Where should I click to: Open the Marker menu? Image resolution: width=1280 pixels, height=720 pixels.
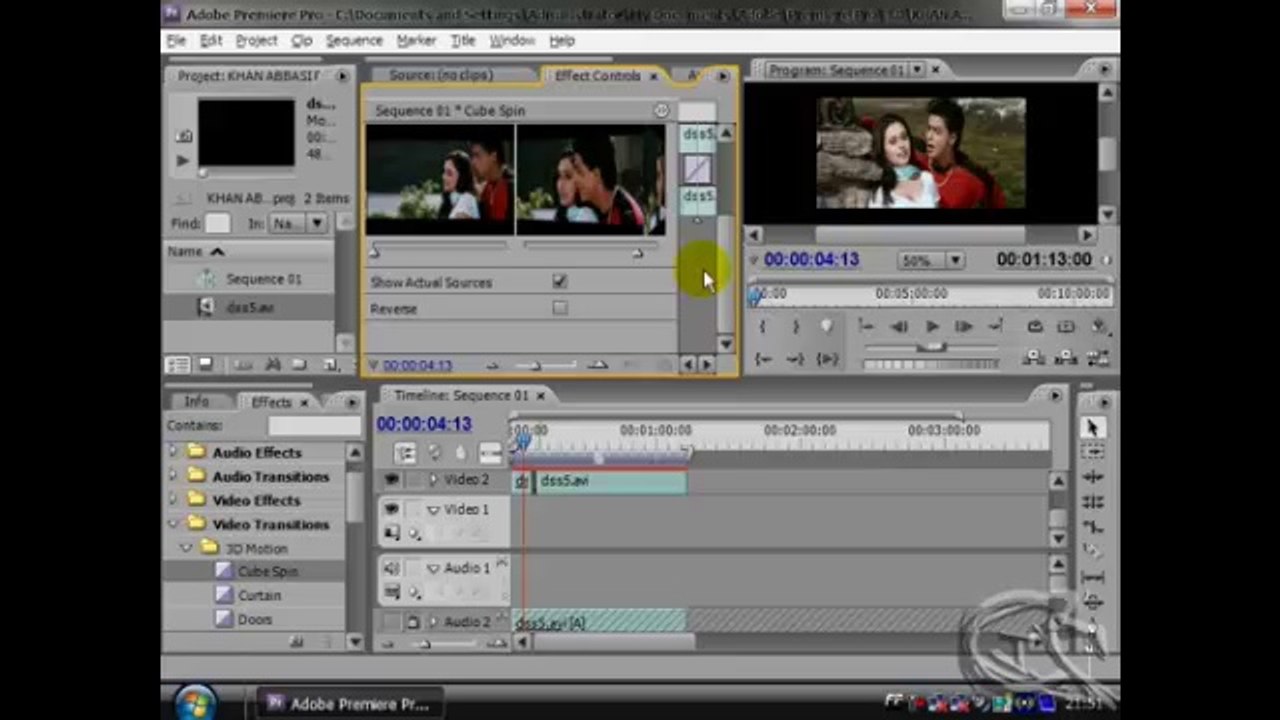(416, 41)
